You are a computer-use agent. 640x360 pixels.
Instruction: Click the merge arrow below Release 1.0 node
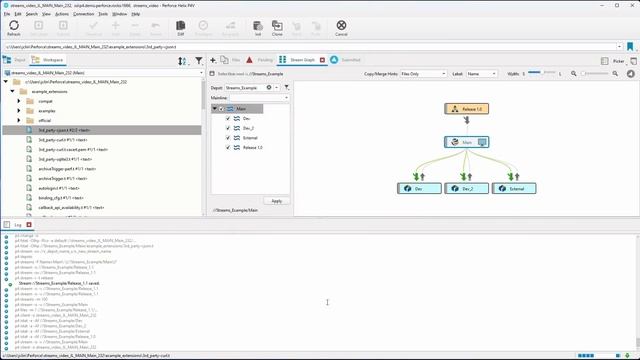pyautogui.click(x=467, y=120)
